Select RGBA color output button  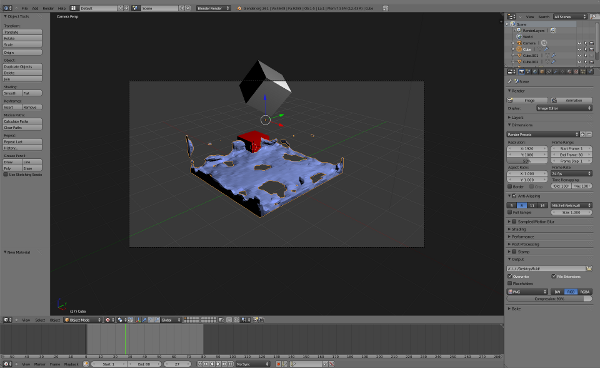pos(585,291)
